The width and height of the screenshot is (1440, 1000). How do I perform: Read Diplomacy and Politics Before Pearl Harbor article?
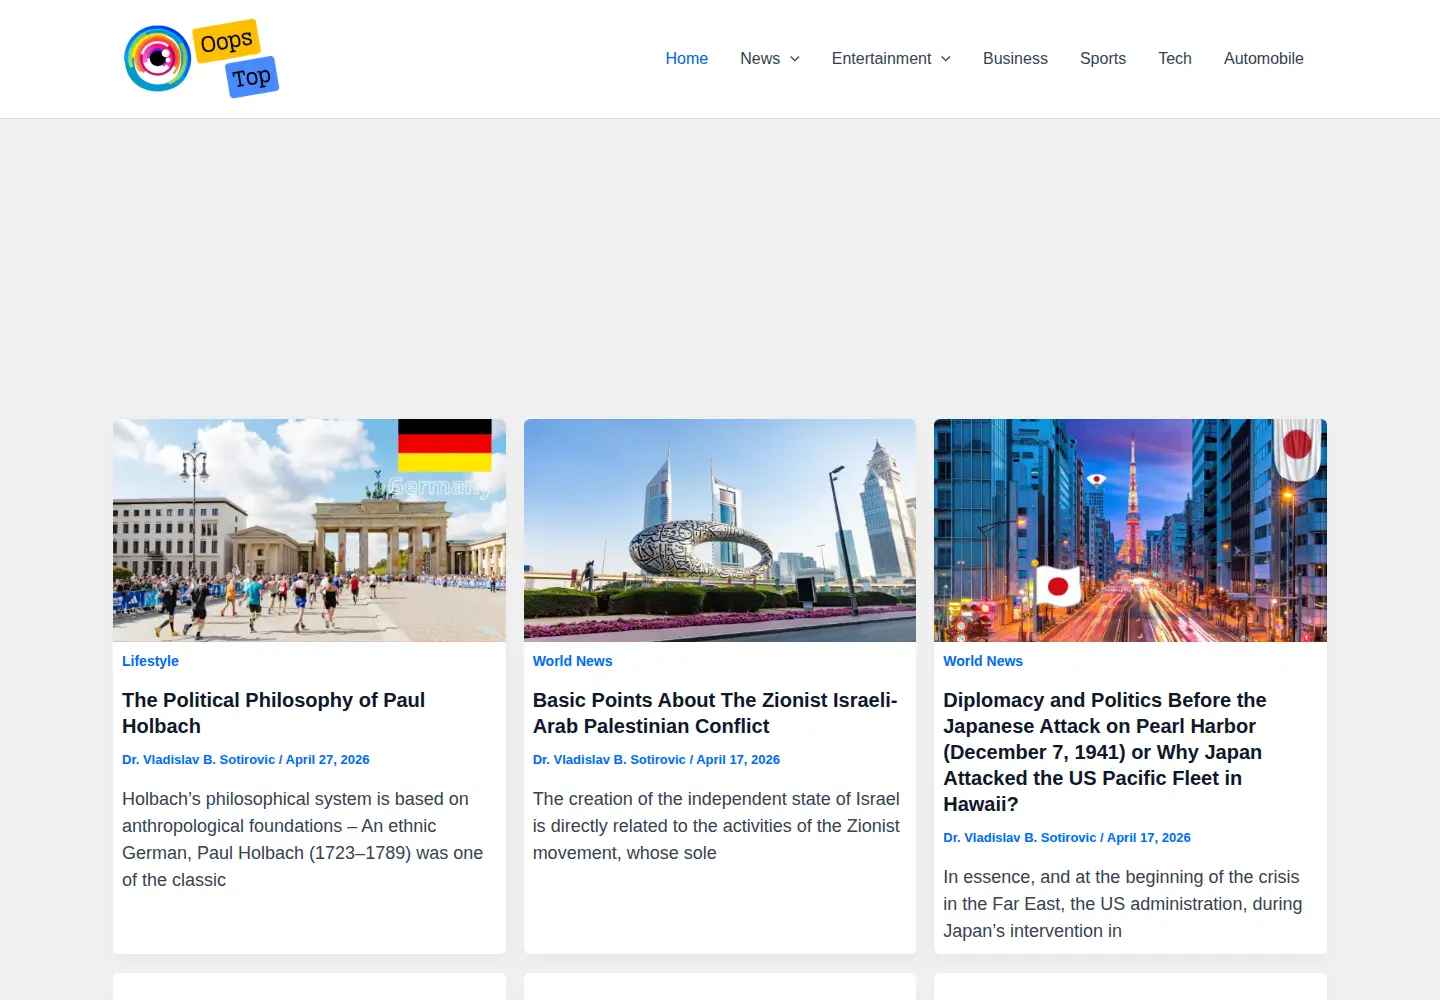tap(1105, 752)
